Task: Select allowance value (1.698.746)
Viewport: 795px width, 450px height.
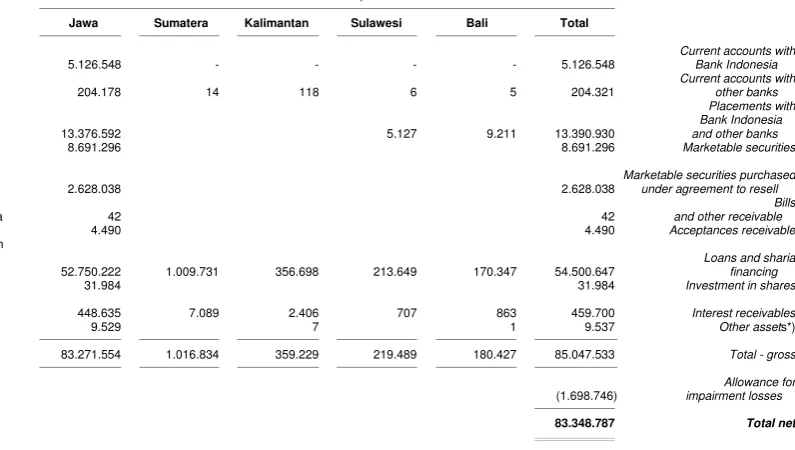Action: pos(586,396)
